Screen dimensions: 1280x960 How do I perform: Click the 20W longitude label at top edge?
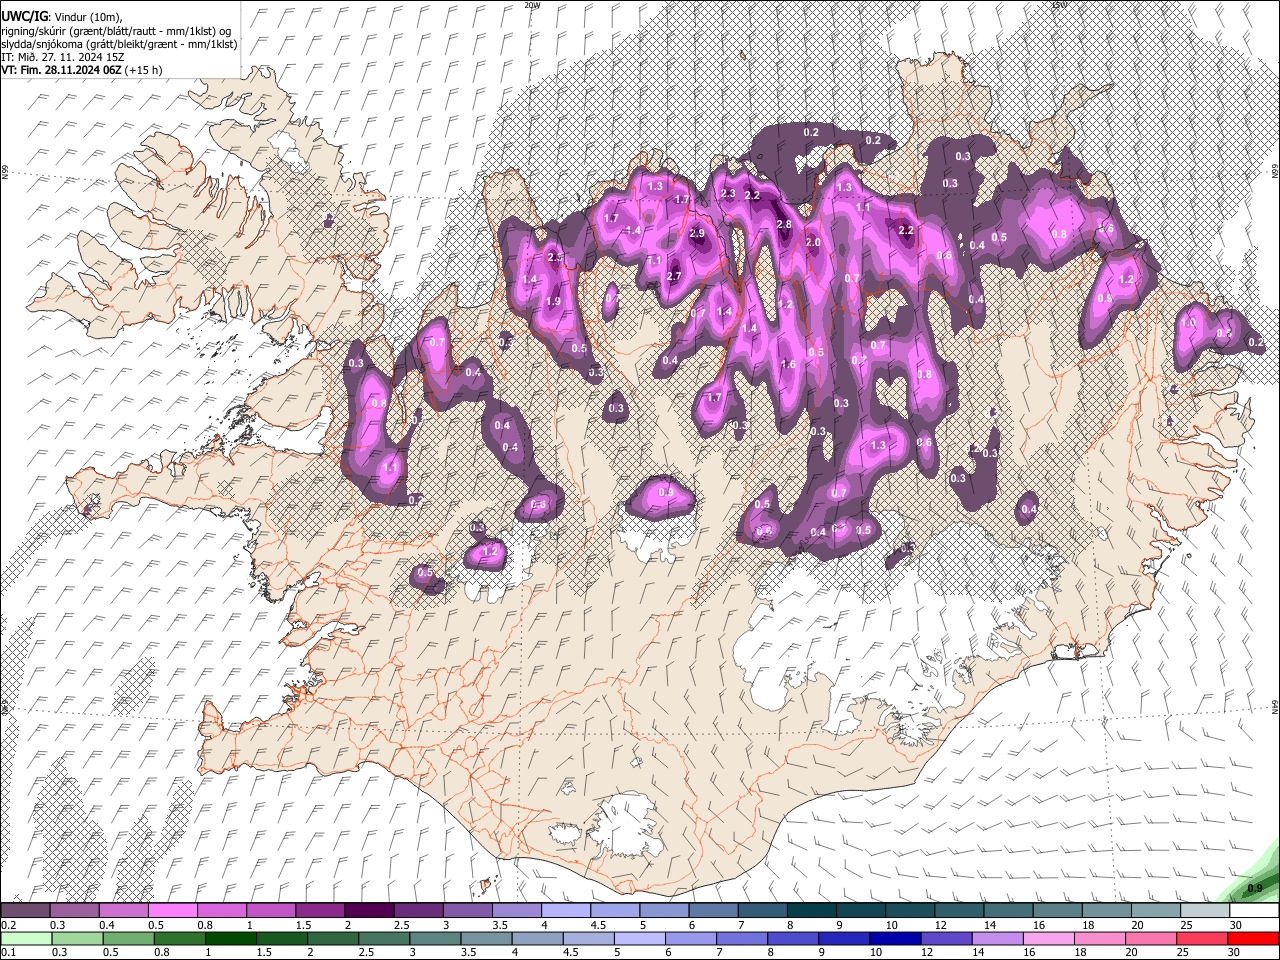click(532, 5)
